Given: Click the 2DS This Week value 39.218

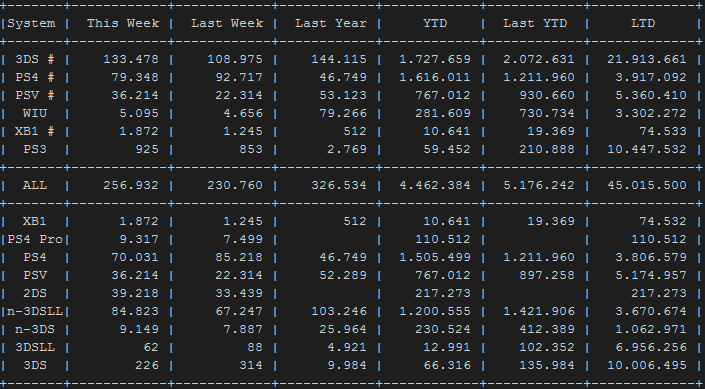Looking at the screenshot, I should click(135, 293).
